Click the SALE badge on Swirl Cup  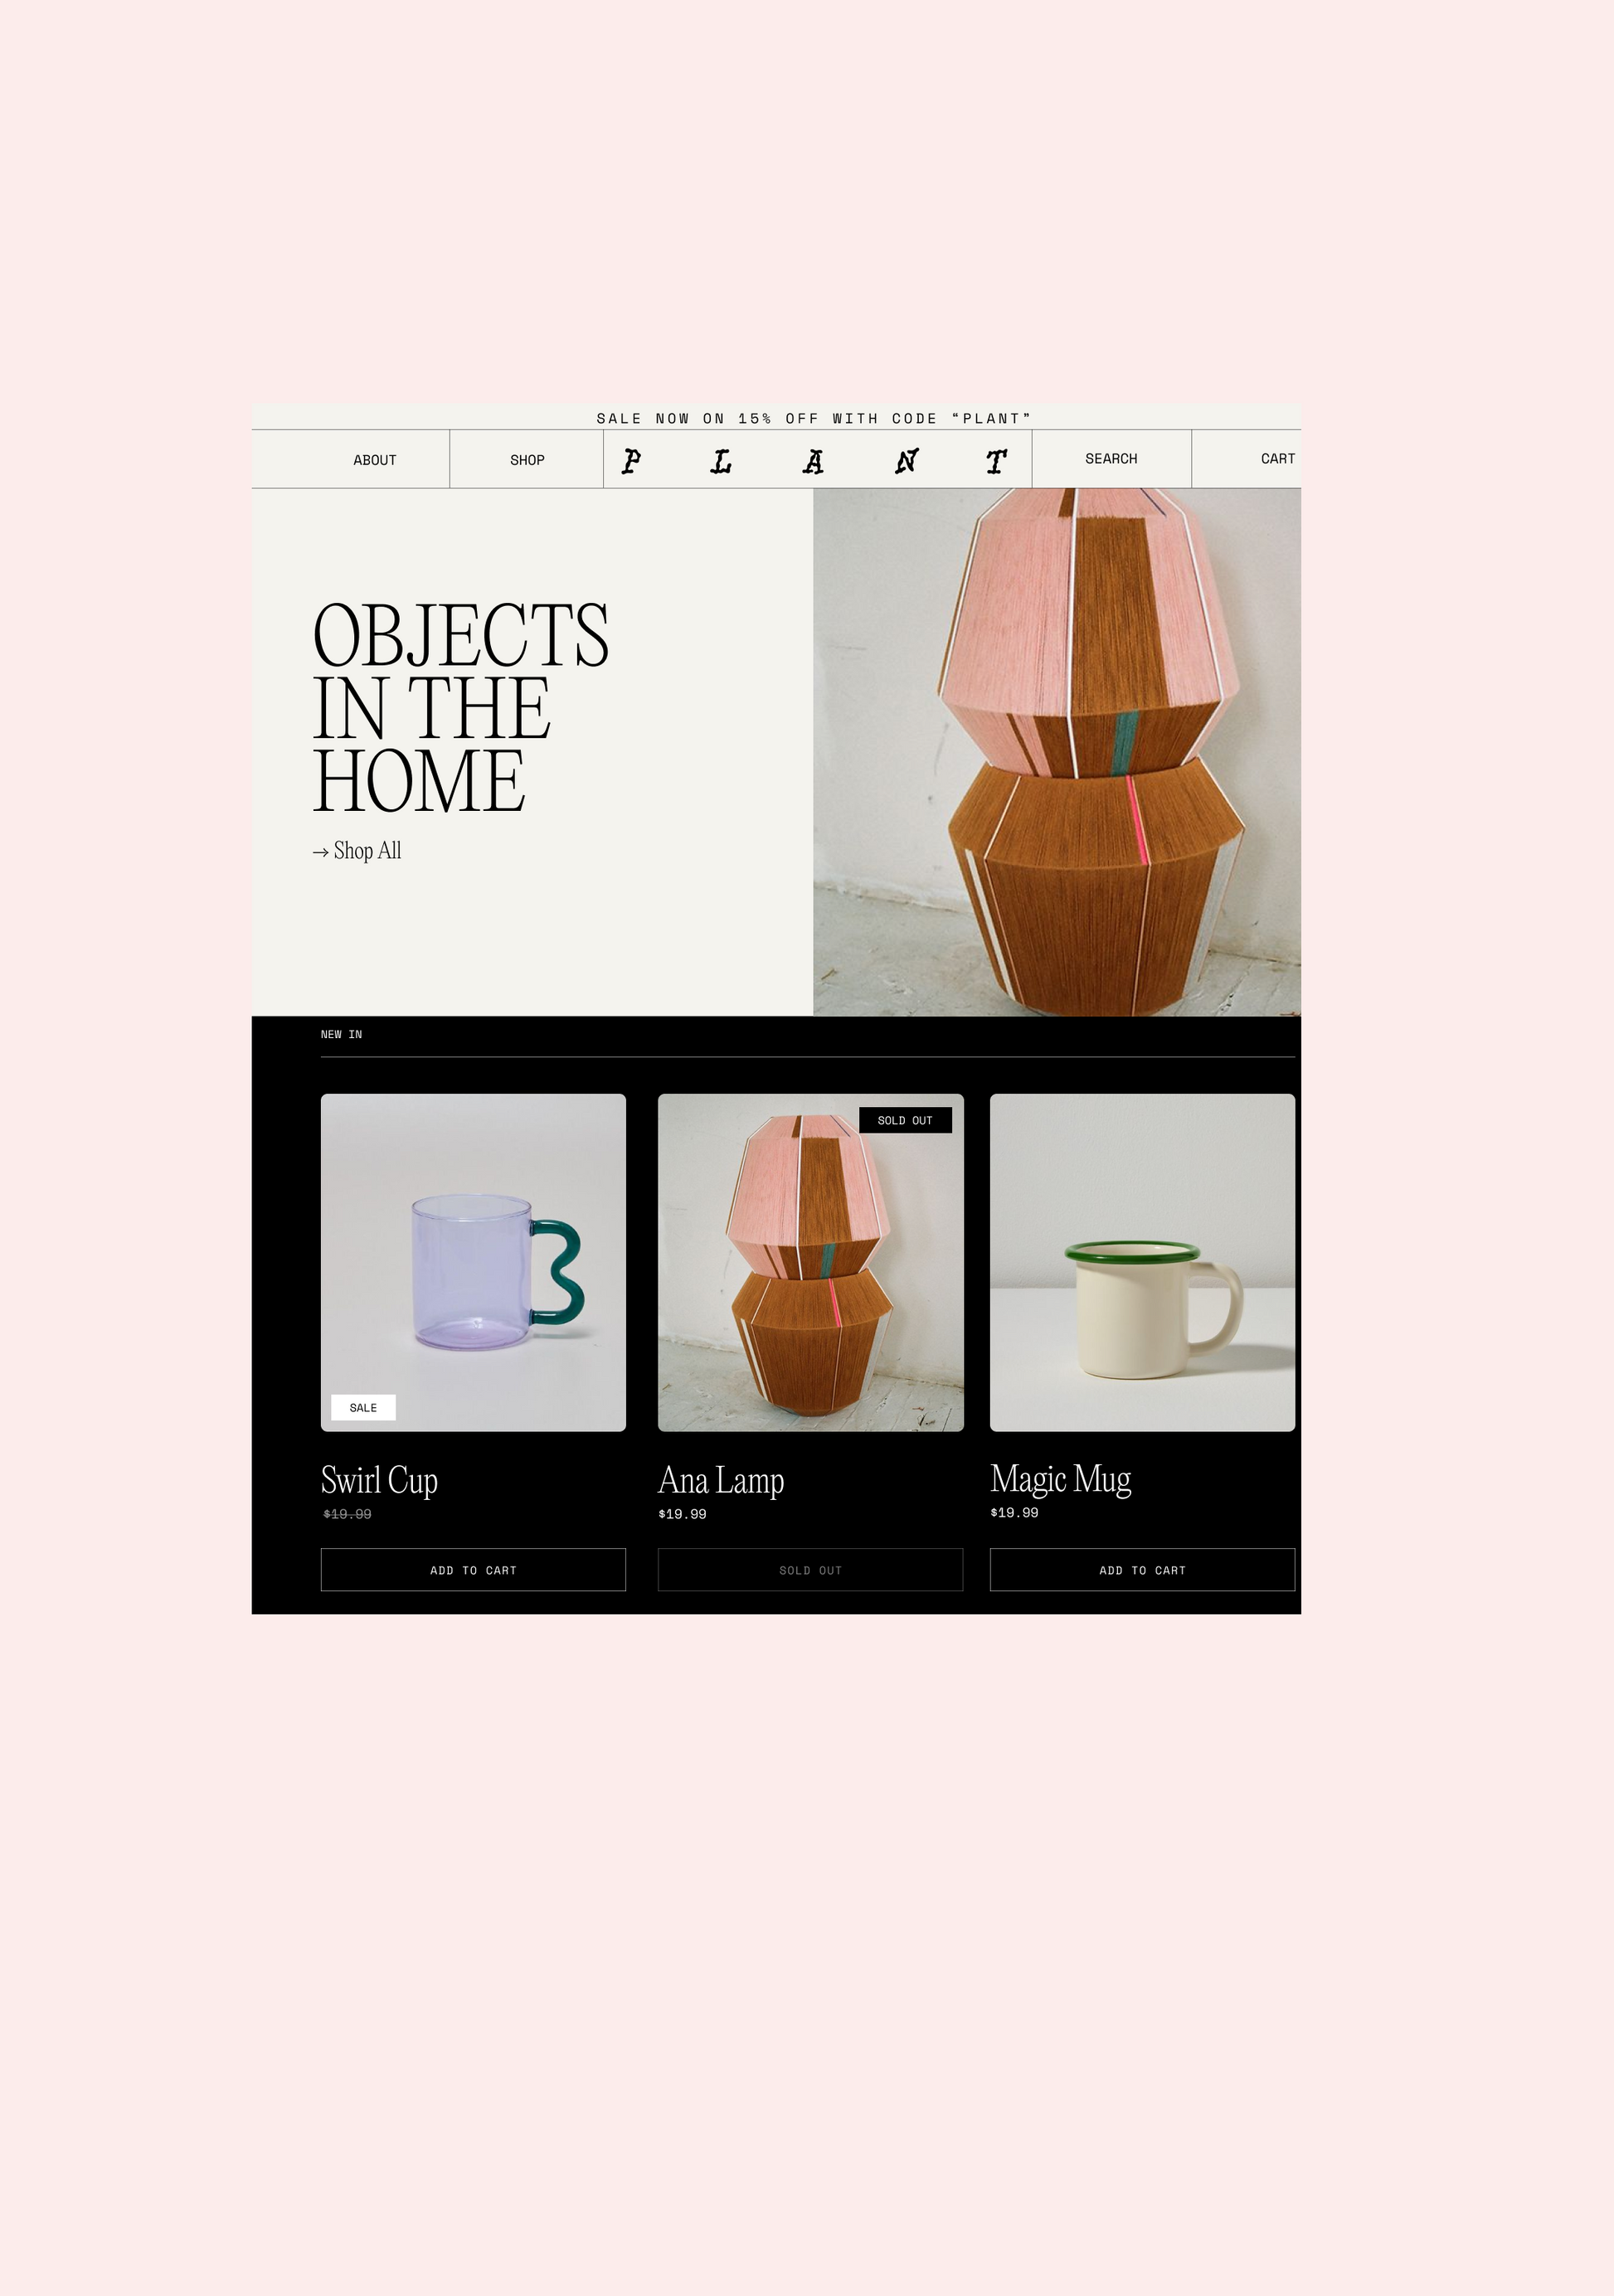363,1407
